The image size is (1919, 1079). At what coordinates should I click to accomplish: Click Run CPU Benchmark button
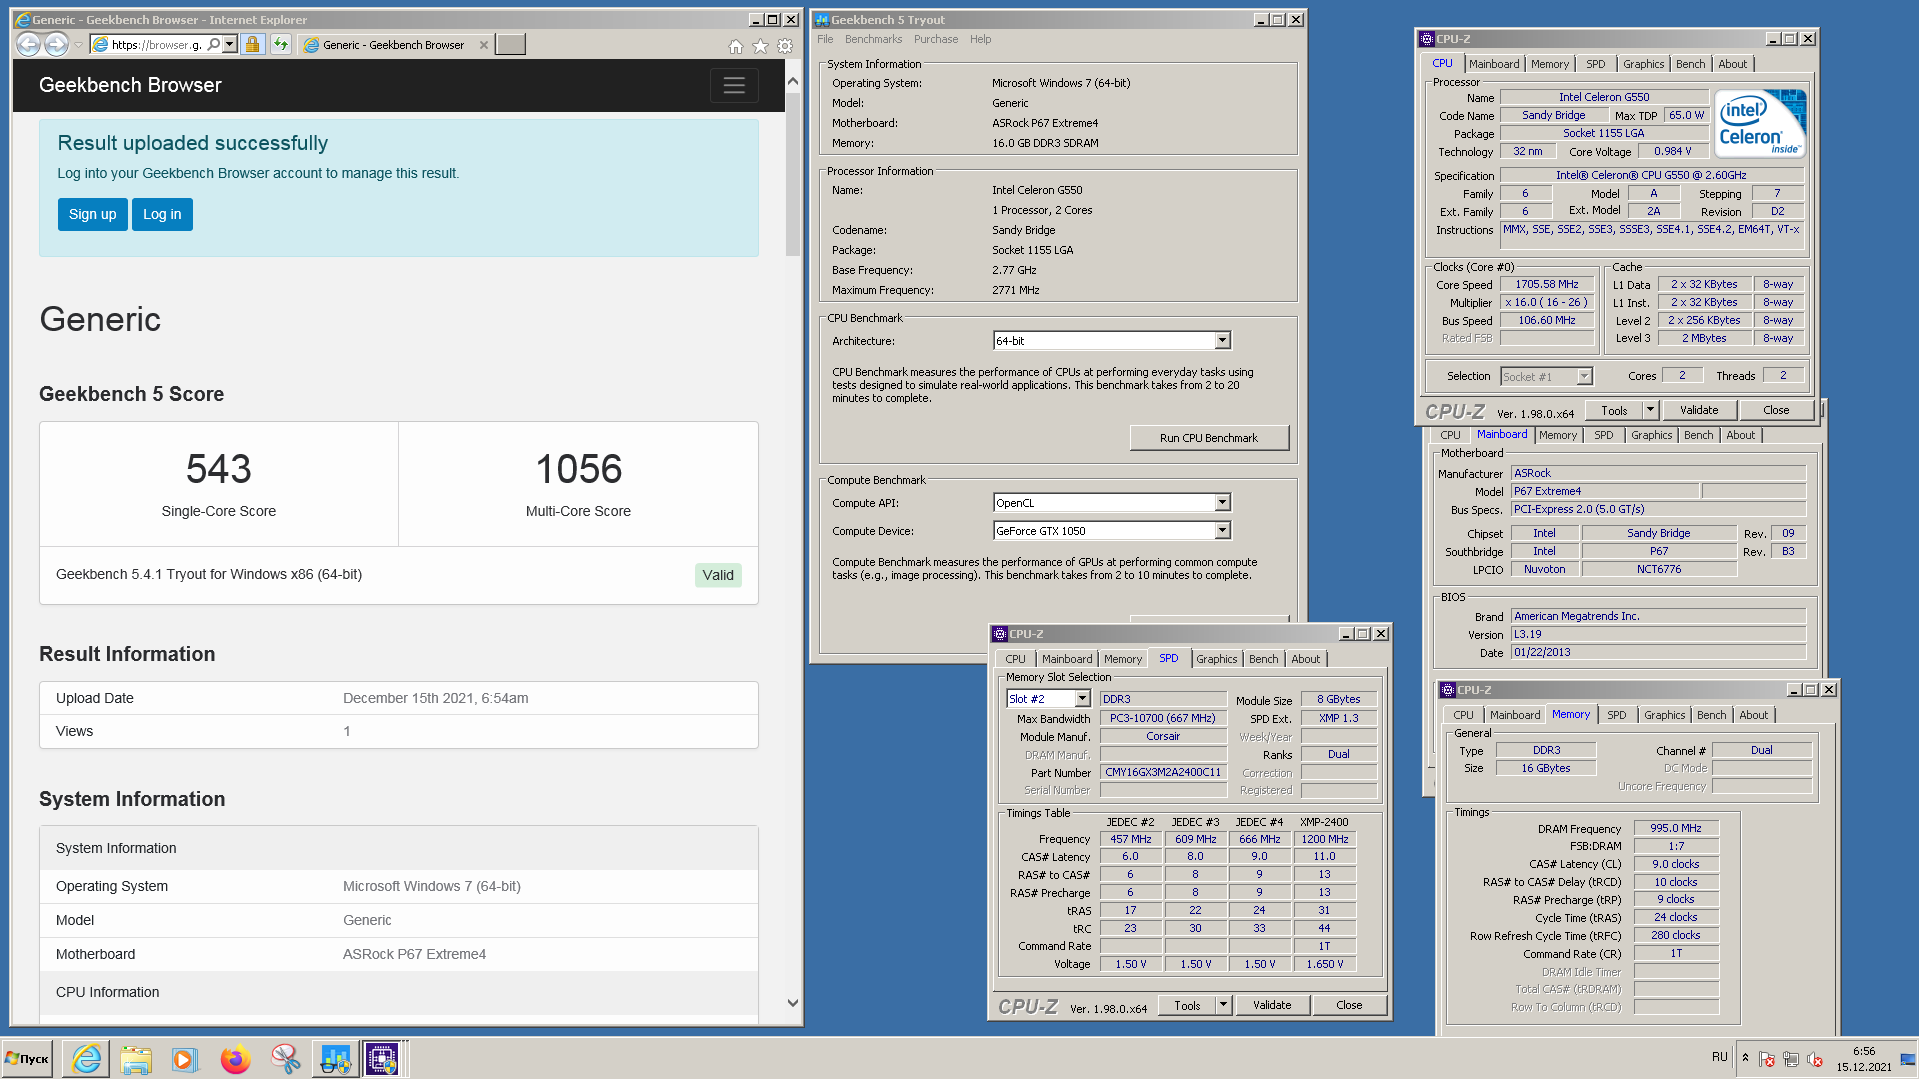pyautogui.click(x=1208, y=438)
